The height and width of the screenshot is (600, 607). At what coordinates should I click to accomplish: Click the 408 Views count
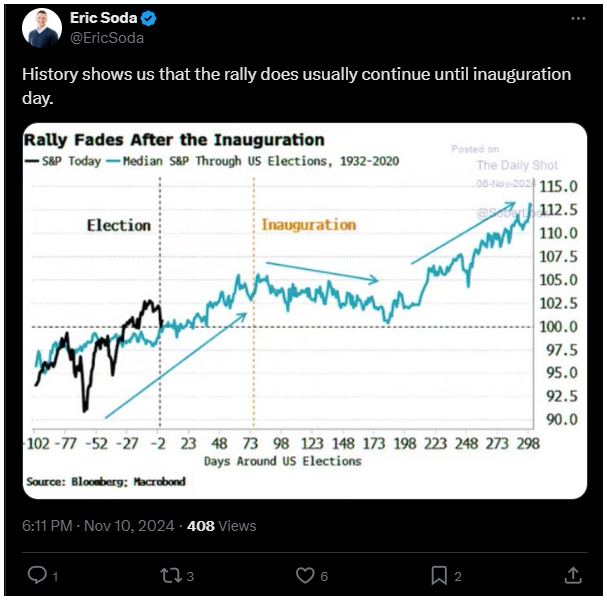pyautogui.click(x=221, y=526)
